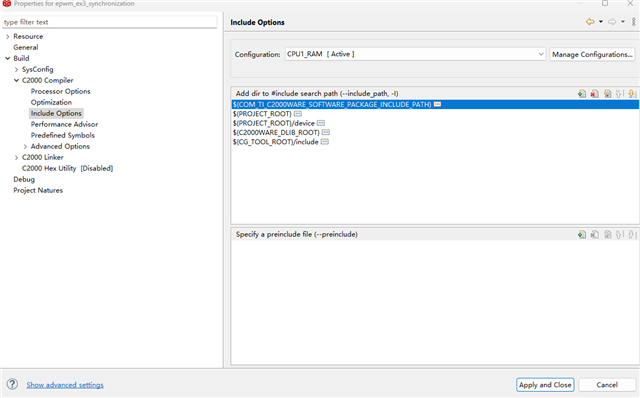Add a preinclude file entry
The width and height of the screenshot is (640, 398).
(x=582, y=234)
